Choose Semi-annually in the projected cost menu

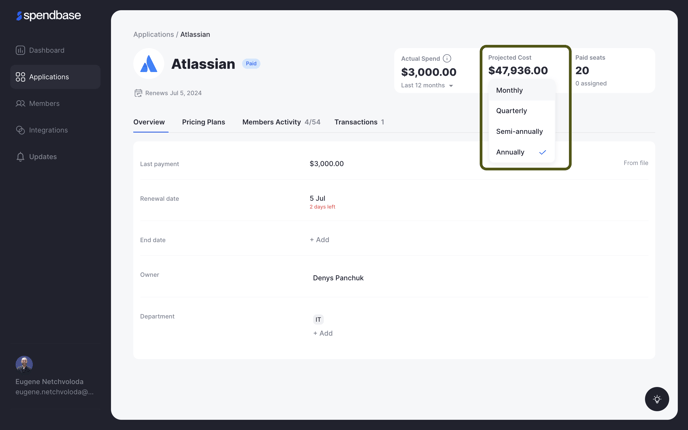click(x=522, y=132)
